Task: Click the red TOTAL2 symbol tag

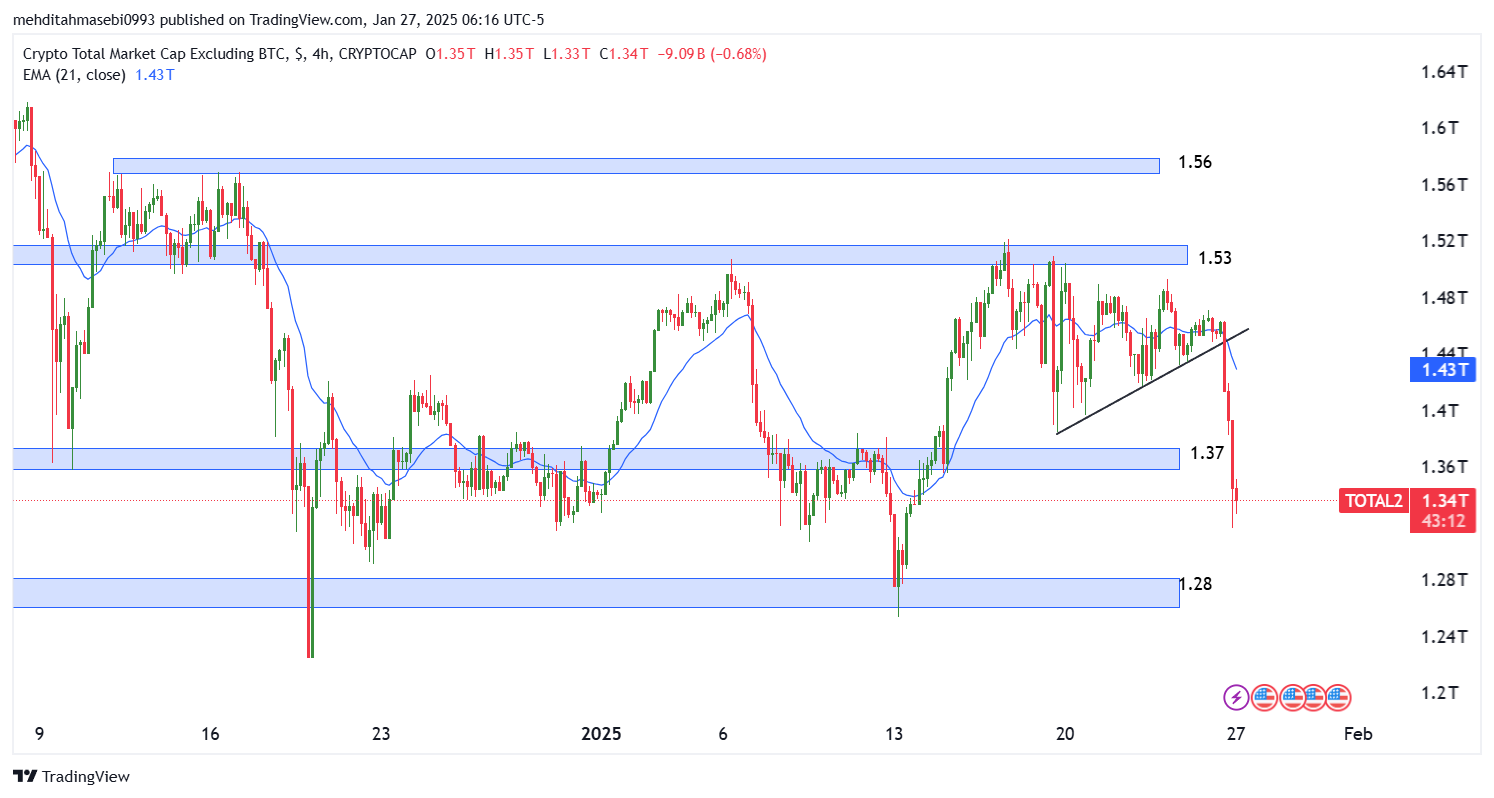Action: pyautogui.click(x=1373, y=500)
